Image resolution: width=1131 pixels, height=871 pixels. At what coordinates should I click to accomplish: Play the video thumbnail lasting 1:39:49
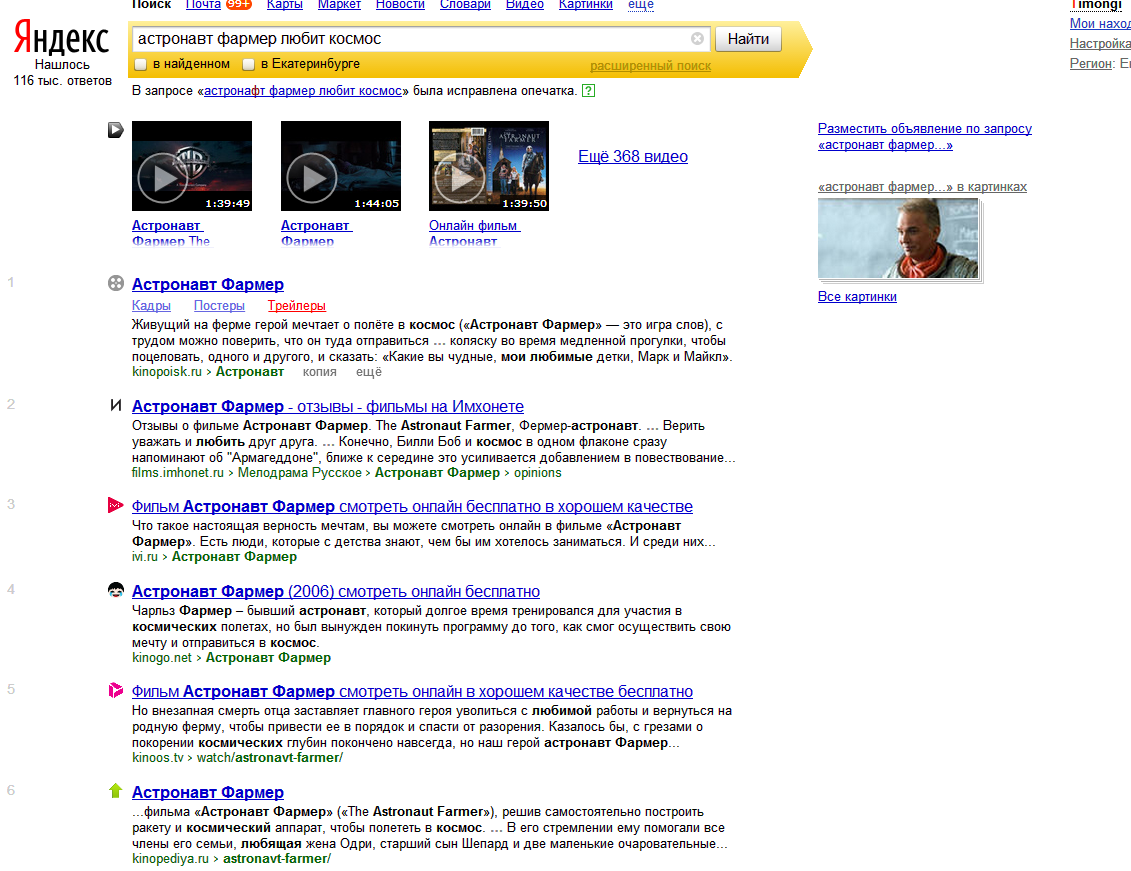192,166
